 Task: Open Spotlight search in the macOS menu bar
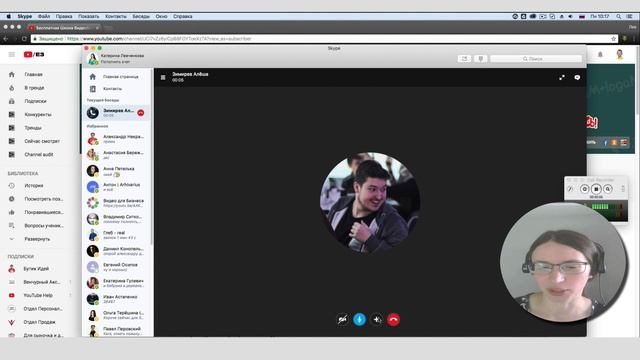pos(619,16)
